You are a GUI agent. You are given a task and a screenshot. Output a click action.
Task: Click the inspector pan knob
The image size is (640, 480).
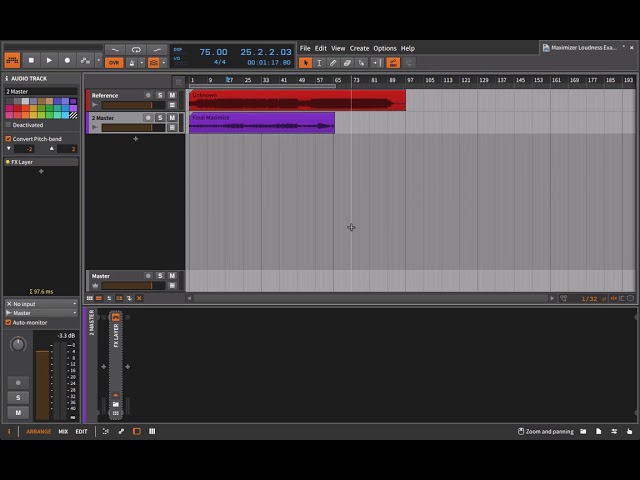[x=18, y=344]
